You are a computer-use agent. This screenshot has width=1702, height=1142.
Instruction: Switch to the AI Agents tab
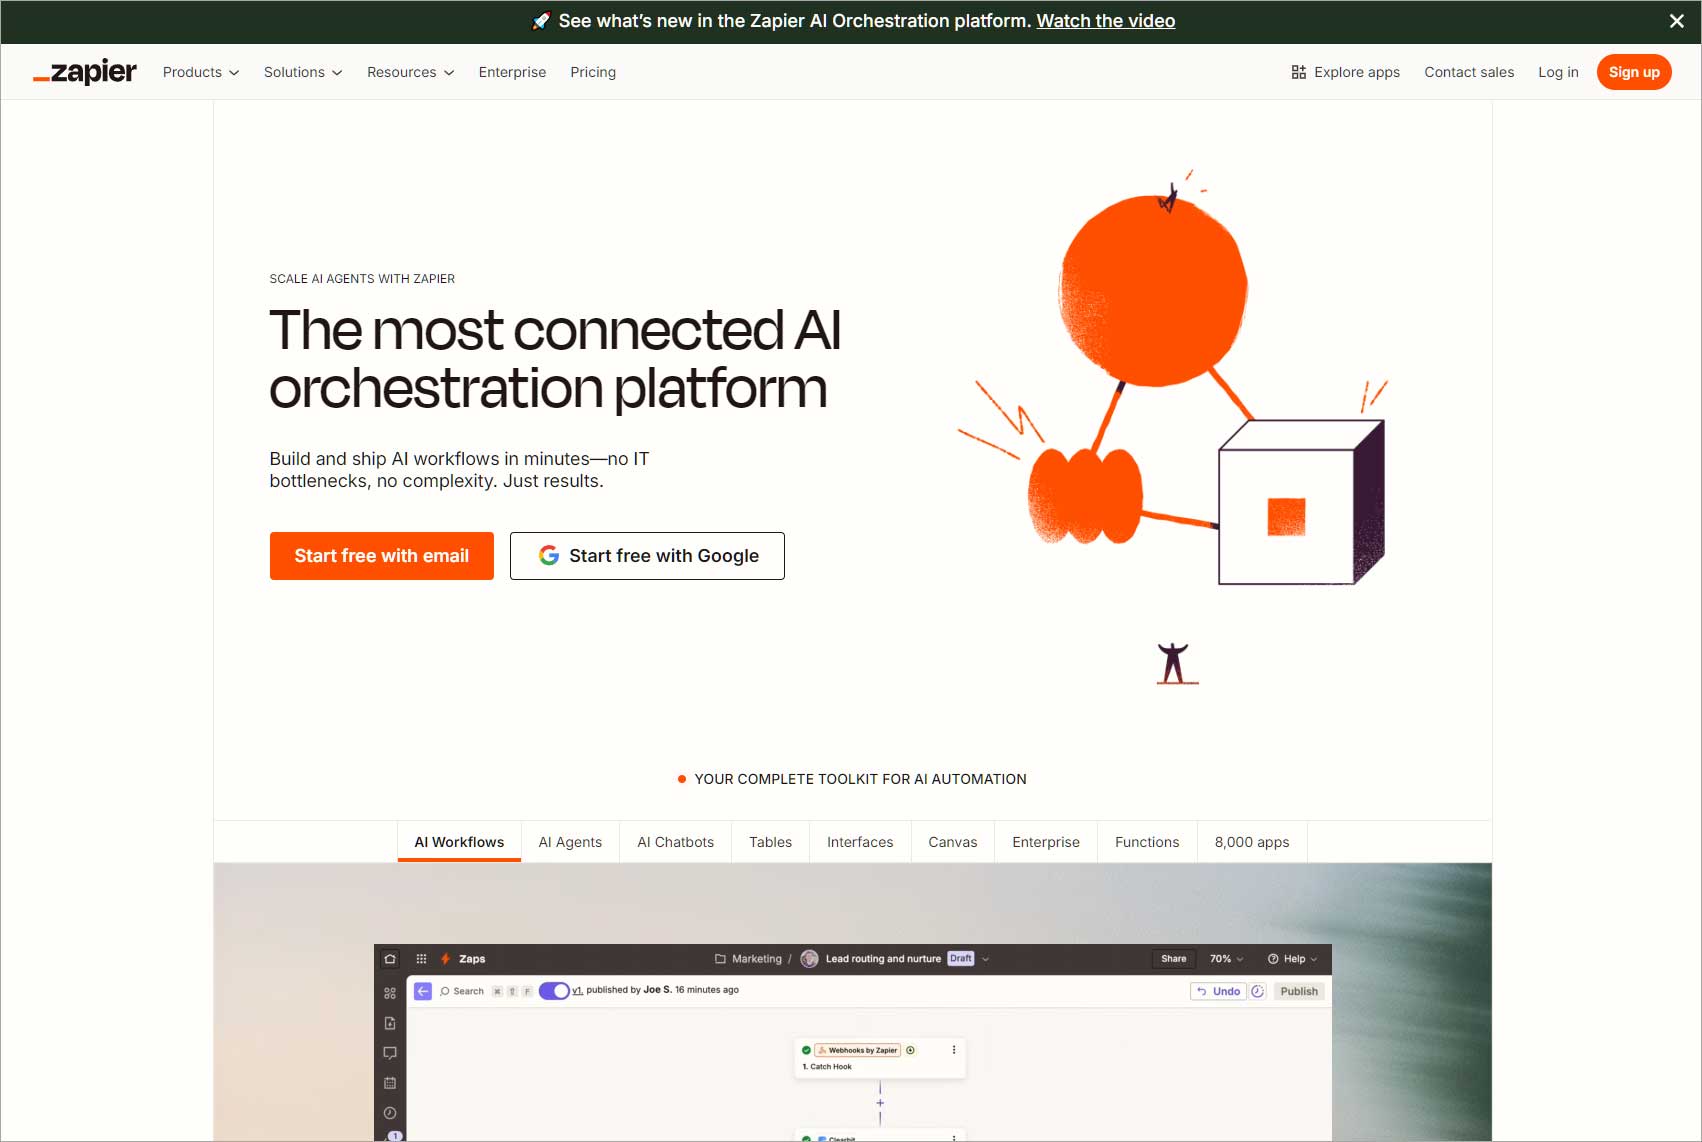click(x=570, y=842)
